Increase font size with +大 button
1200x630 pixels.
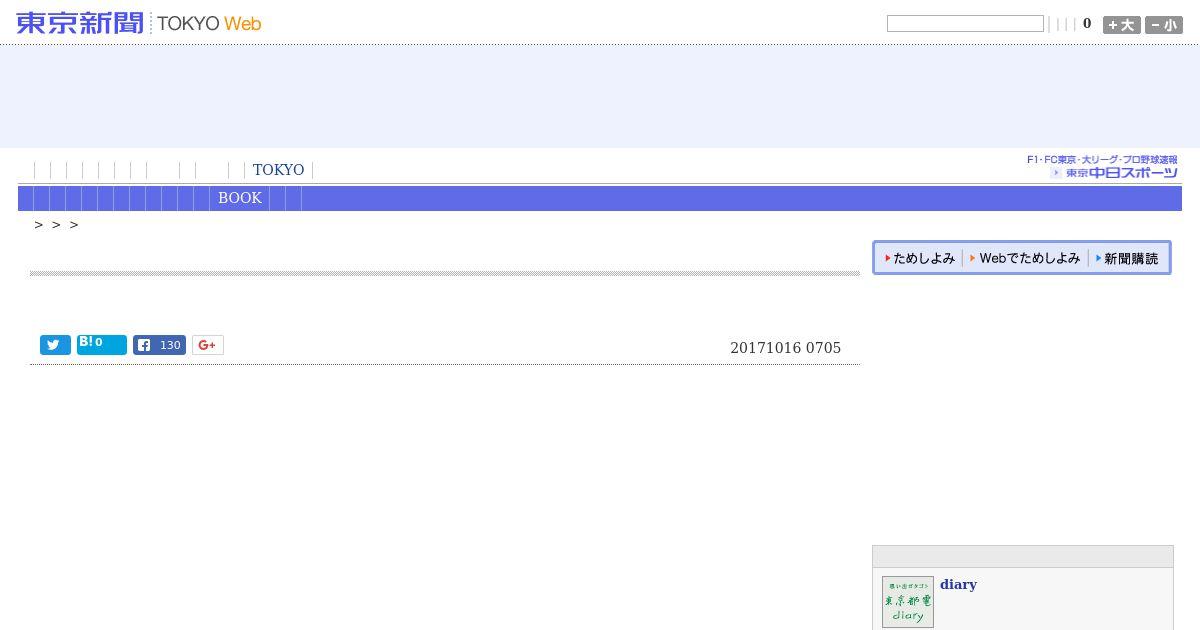(x=1121, y=25)
